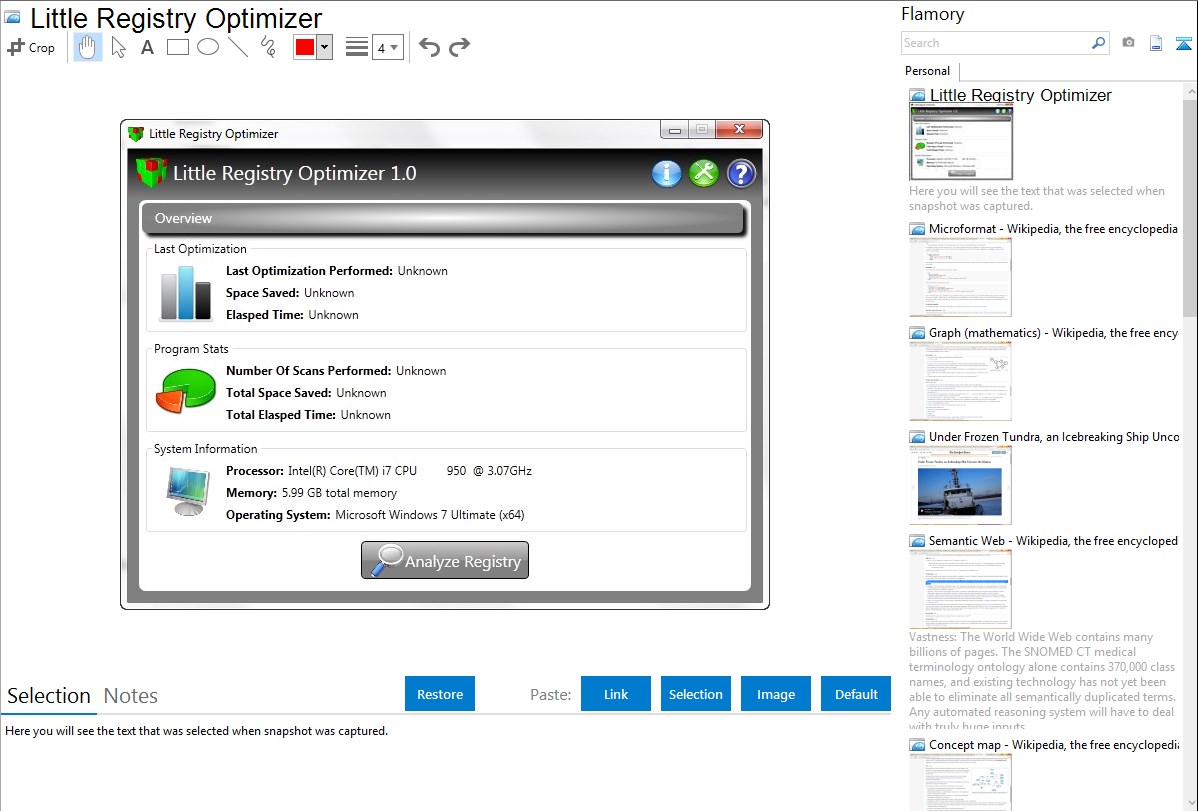Click the Graph (mathematics) snapshot thumbnail

pos(961,381)
